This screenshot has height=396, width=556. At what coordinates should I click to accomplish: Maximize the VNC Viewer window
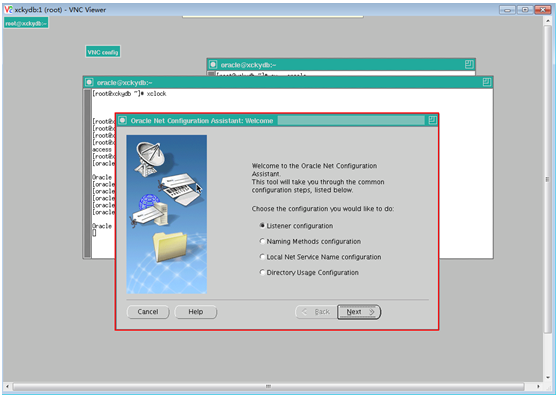525,10
